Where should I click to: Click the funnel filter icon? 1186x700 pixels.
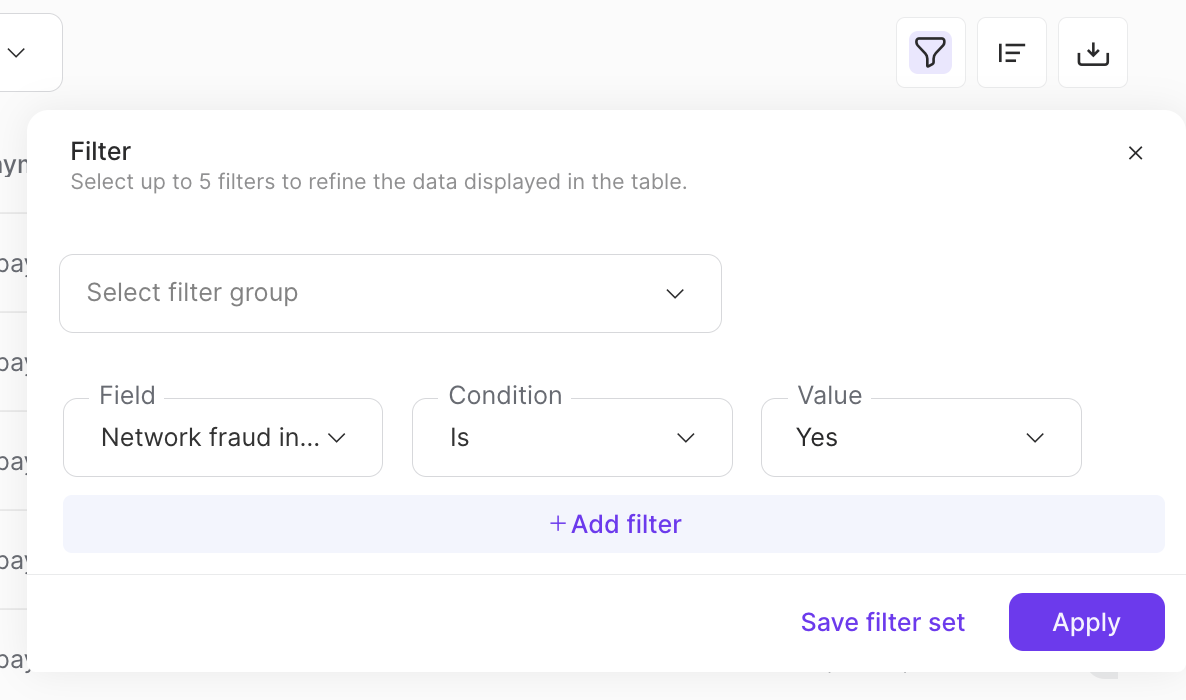coord(930,52)
